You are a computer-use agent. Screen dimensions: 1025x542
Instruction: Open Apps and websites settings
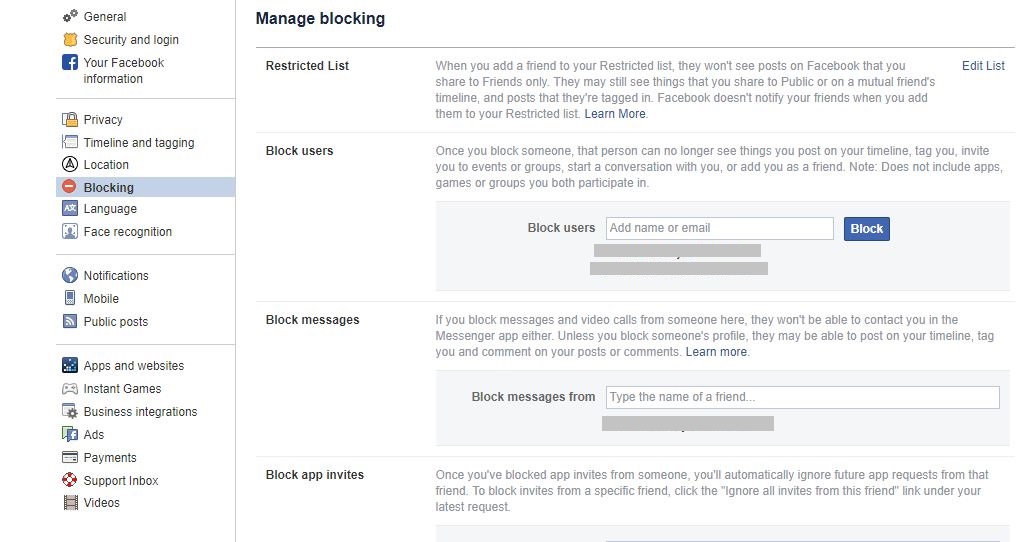tap(133, 365)
